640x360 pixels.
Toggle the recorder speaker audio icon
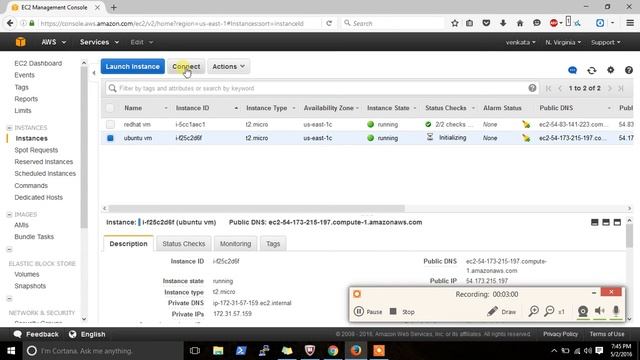coord(599,311)
